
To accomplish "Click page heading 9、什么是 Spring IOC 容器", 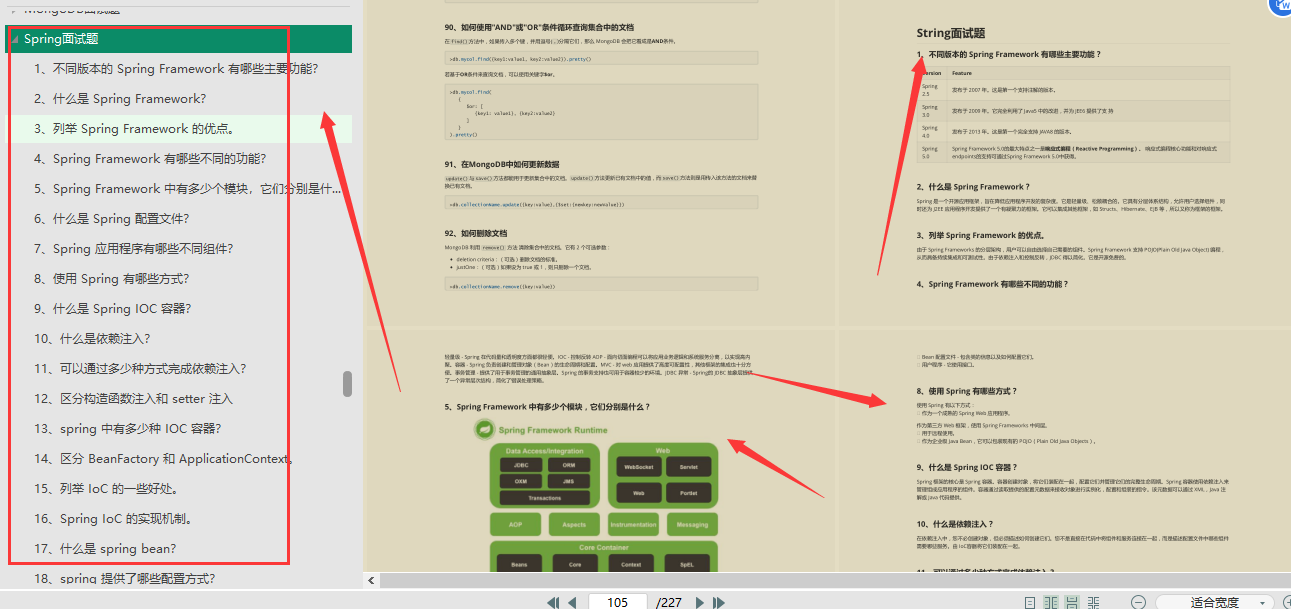I will [x=968, y=467].
